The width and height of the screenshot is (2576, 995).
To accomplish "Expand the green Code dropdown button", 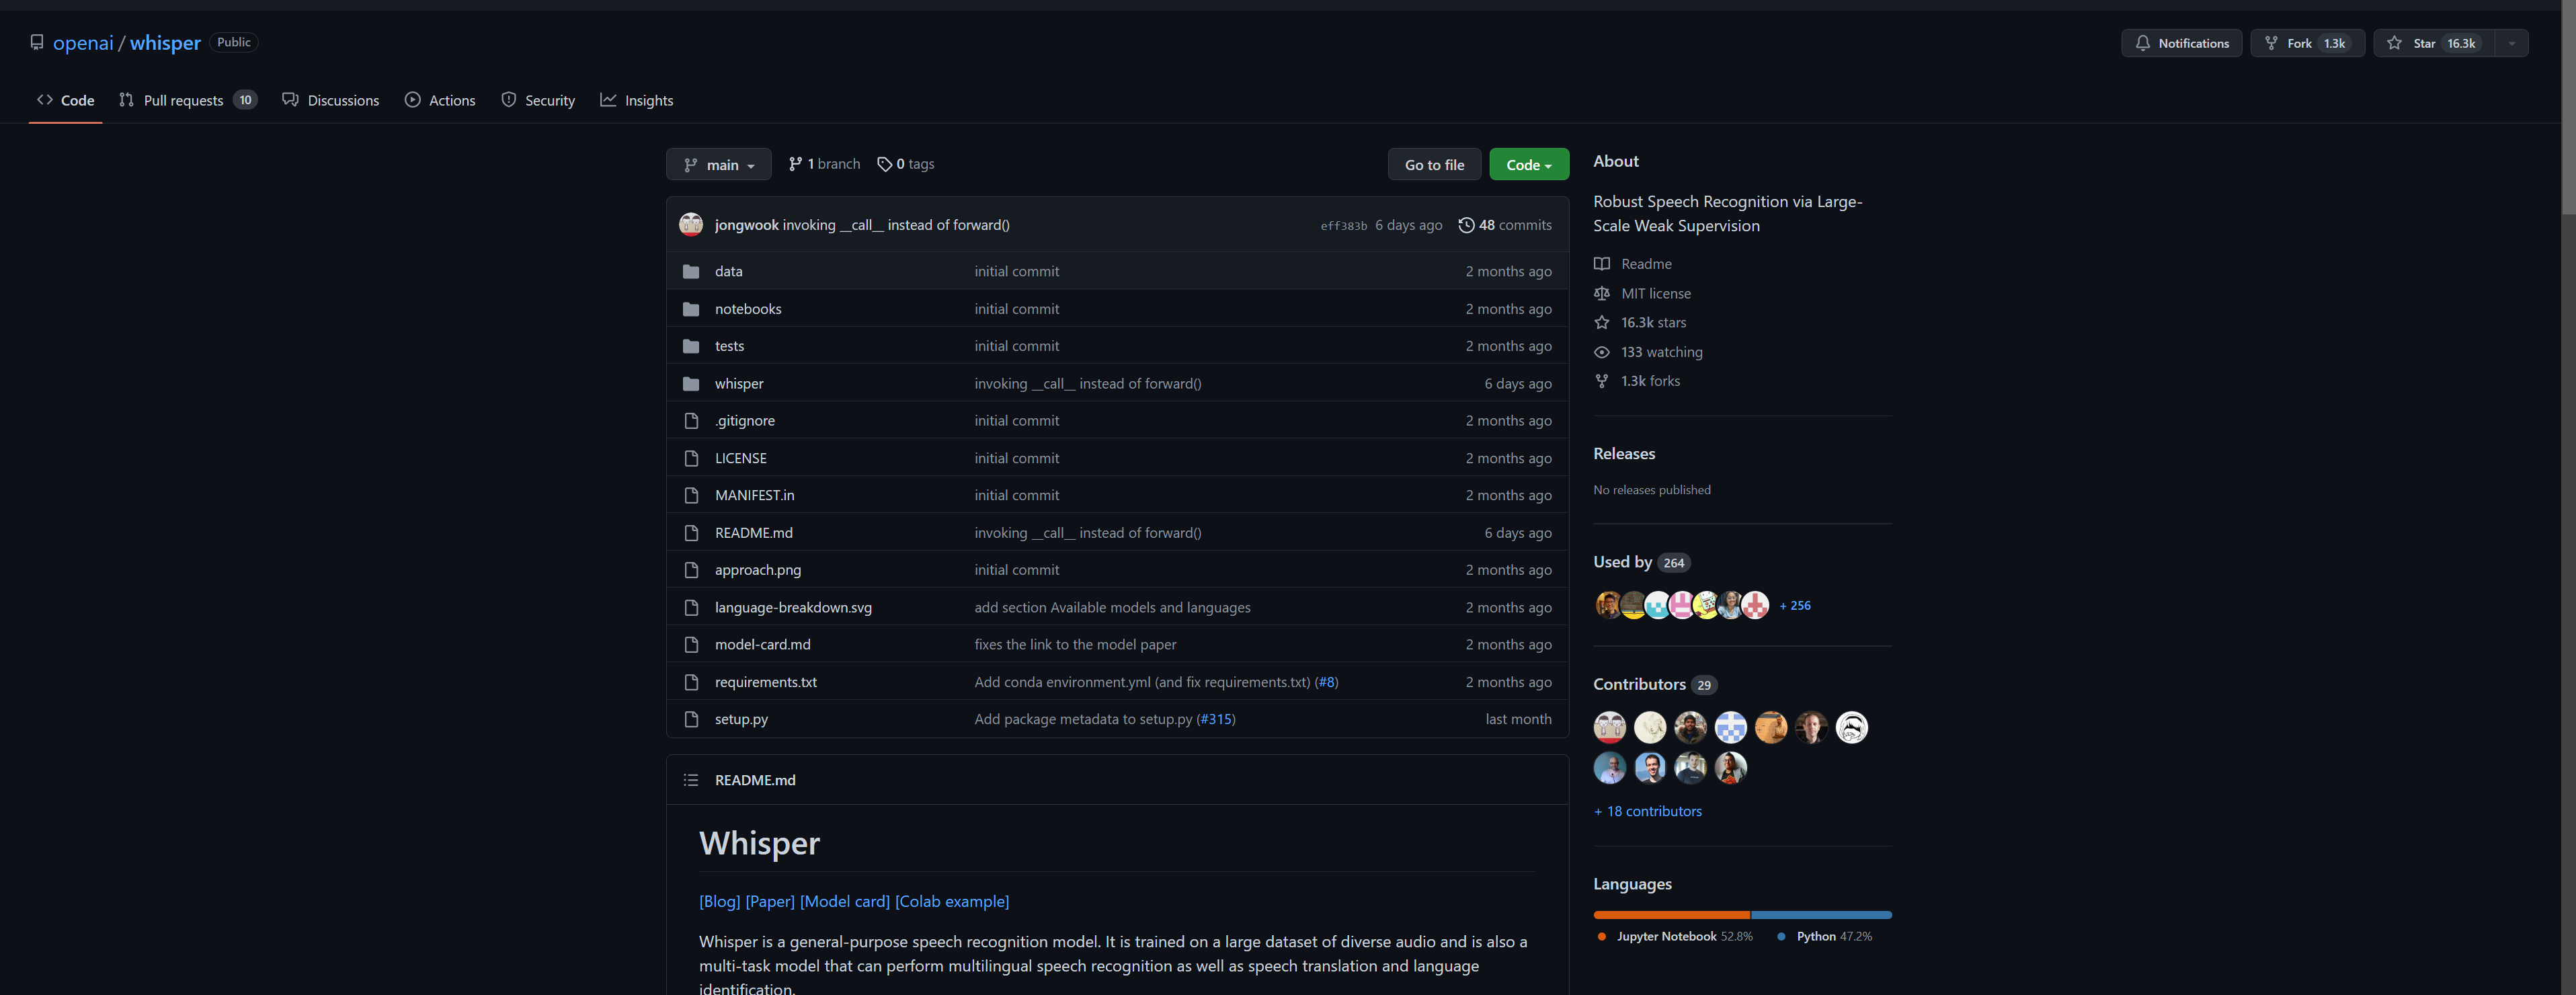I will point(1528,164).
